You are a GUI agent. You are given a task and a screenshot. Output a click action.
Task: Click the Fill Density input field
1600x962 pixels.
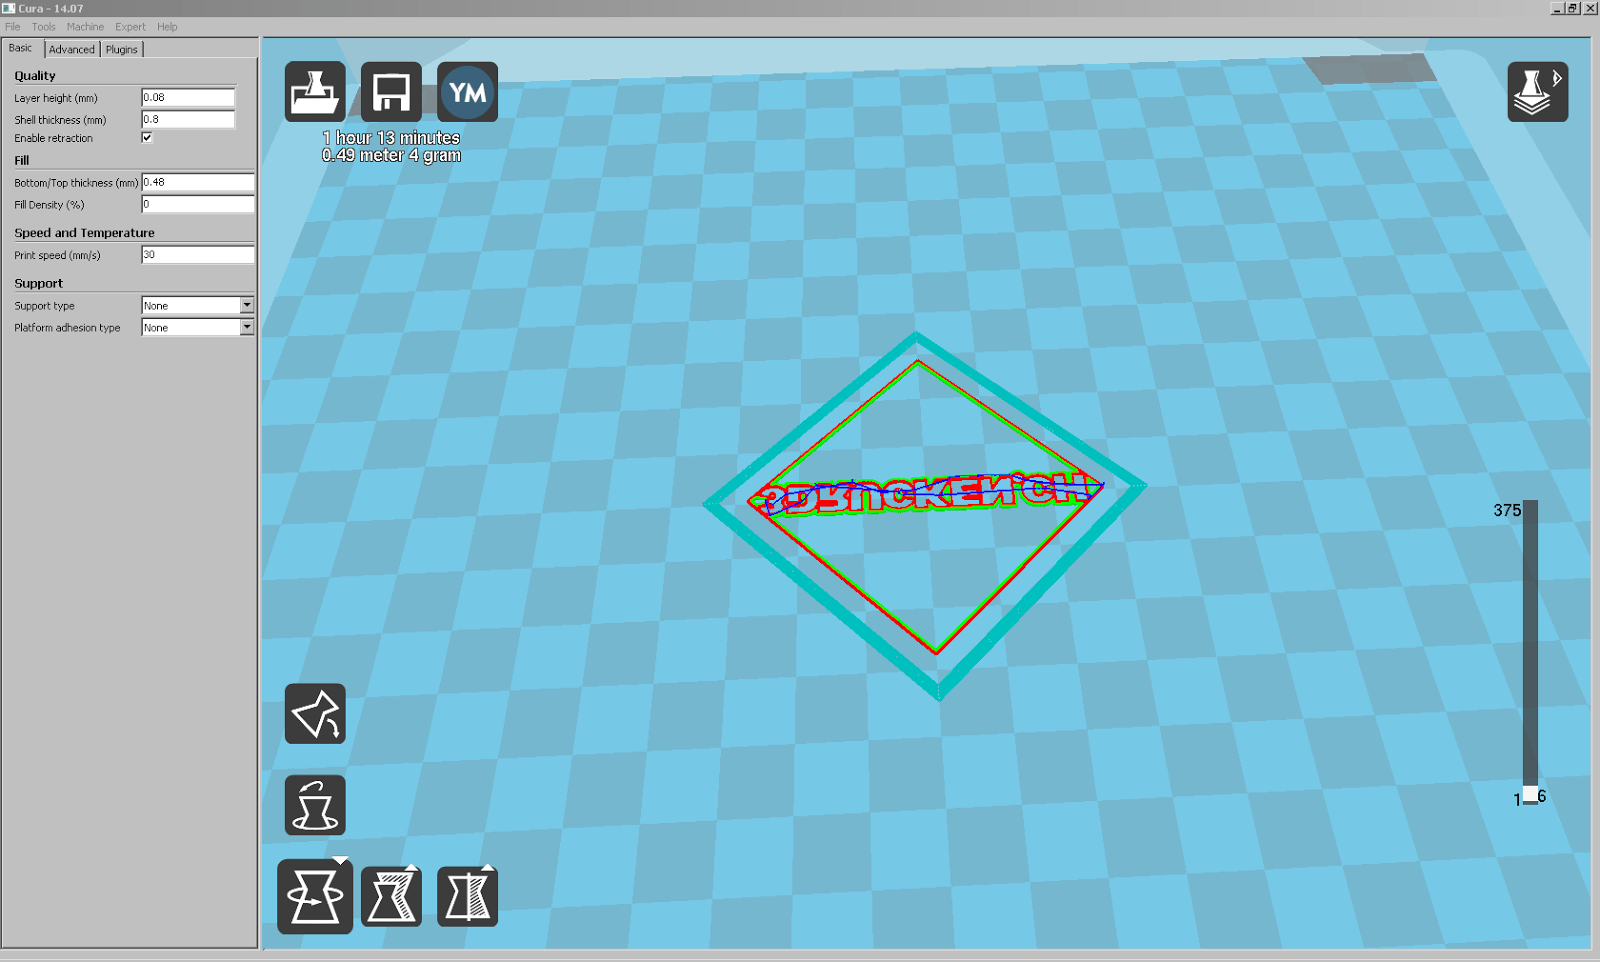coord(197,205)
